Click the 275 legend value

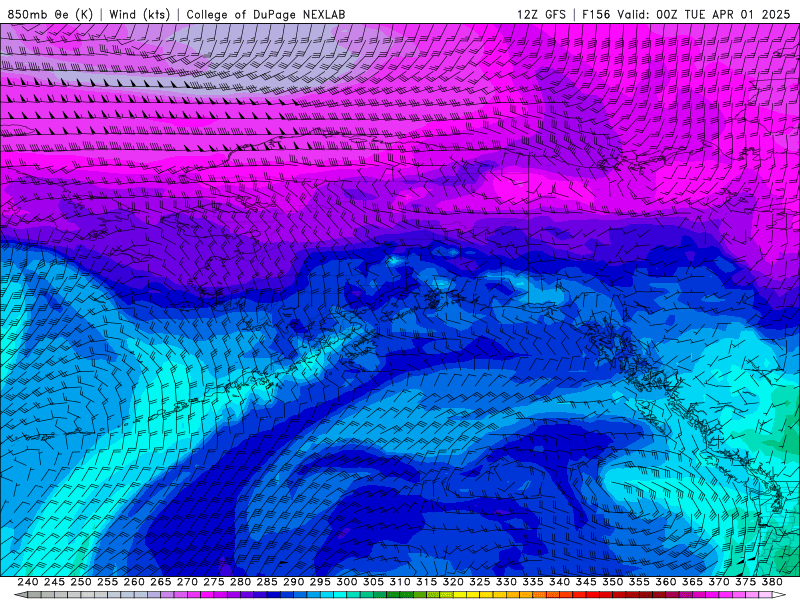click(x=214, y=582)
